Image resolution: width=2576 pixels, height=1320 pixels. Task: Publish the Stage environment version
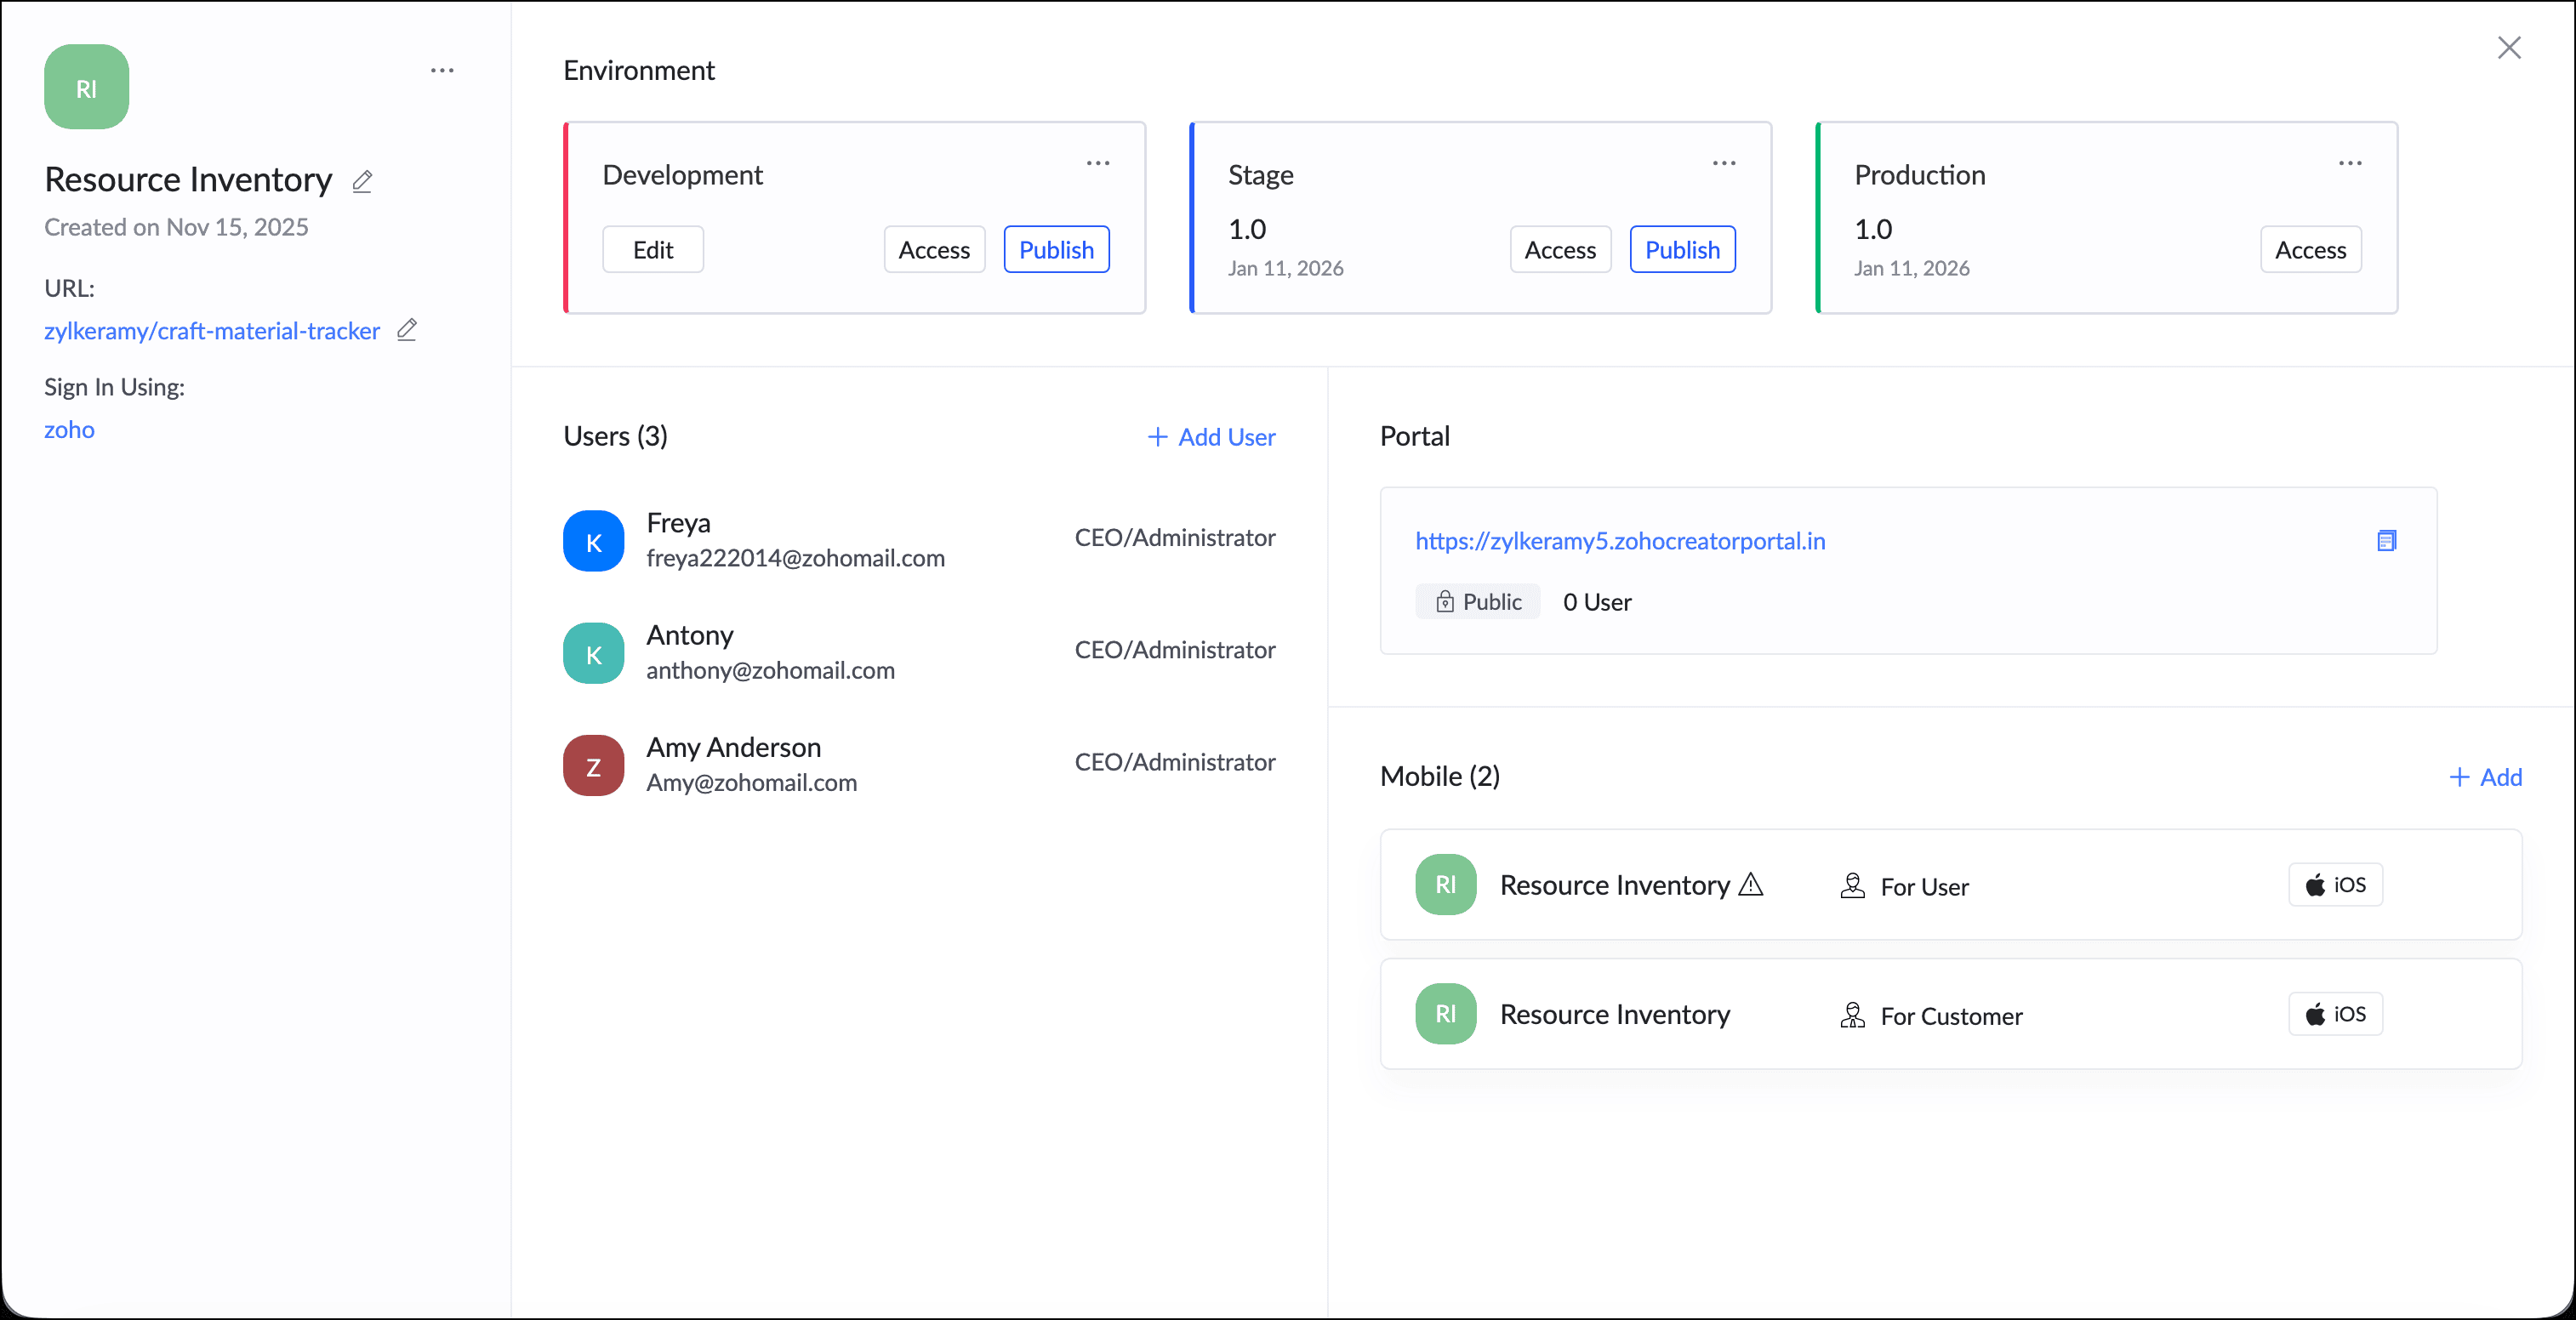click(1682, 250)
